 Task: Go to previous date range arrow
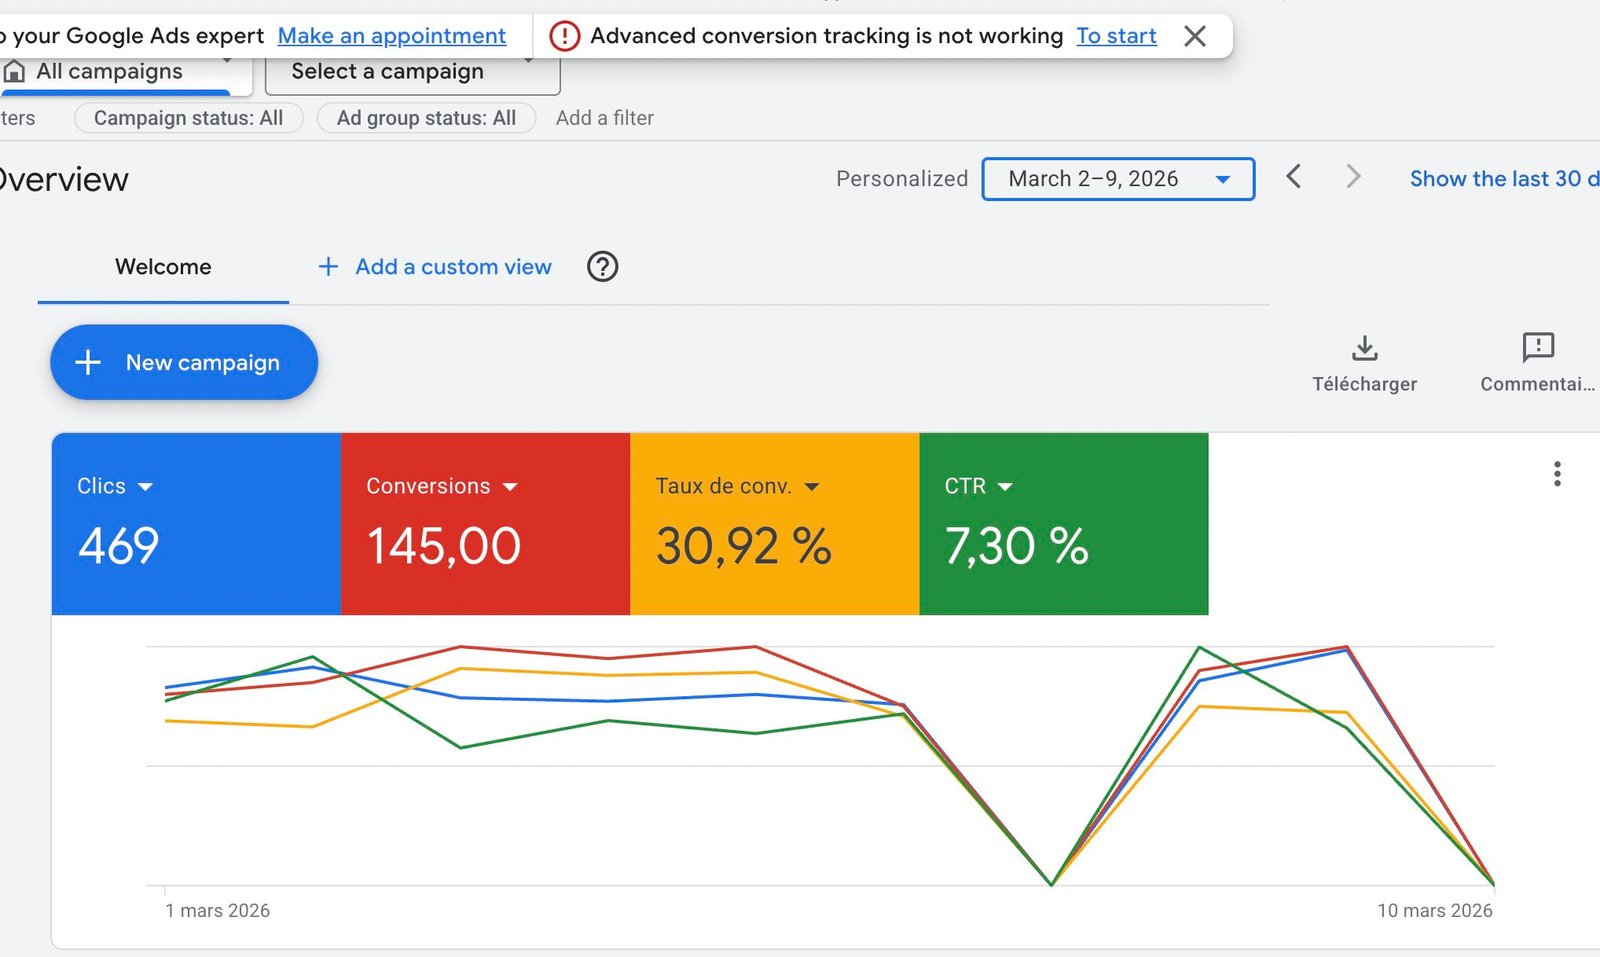point(1294,178)
